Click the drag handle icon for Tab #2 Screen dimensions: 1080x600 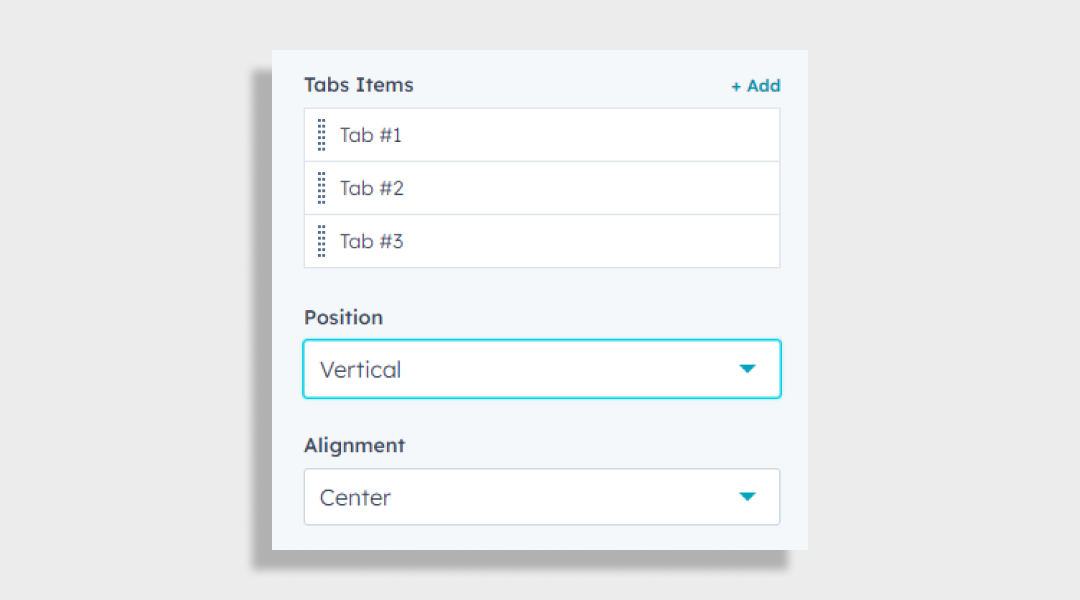click(x=321, y=187)
